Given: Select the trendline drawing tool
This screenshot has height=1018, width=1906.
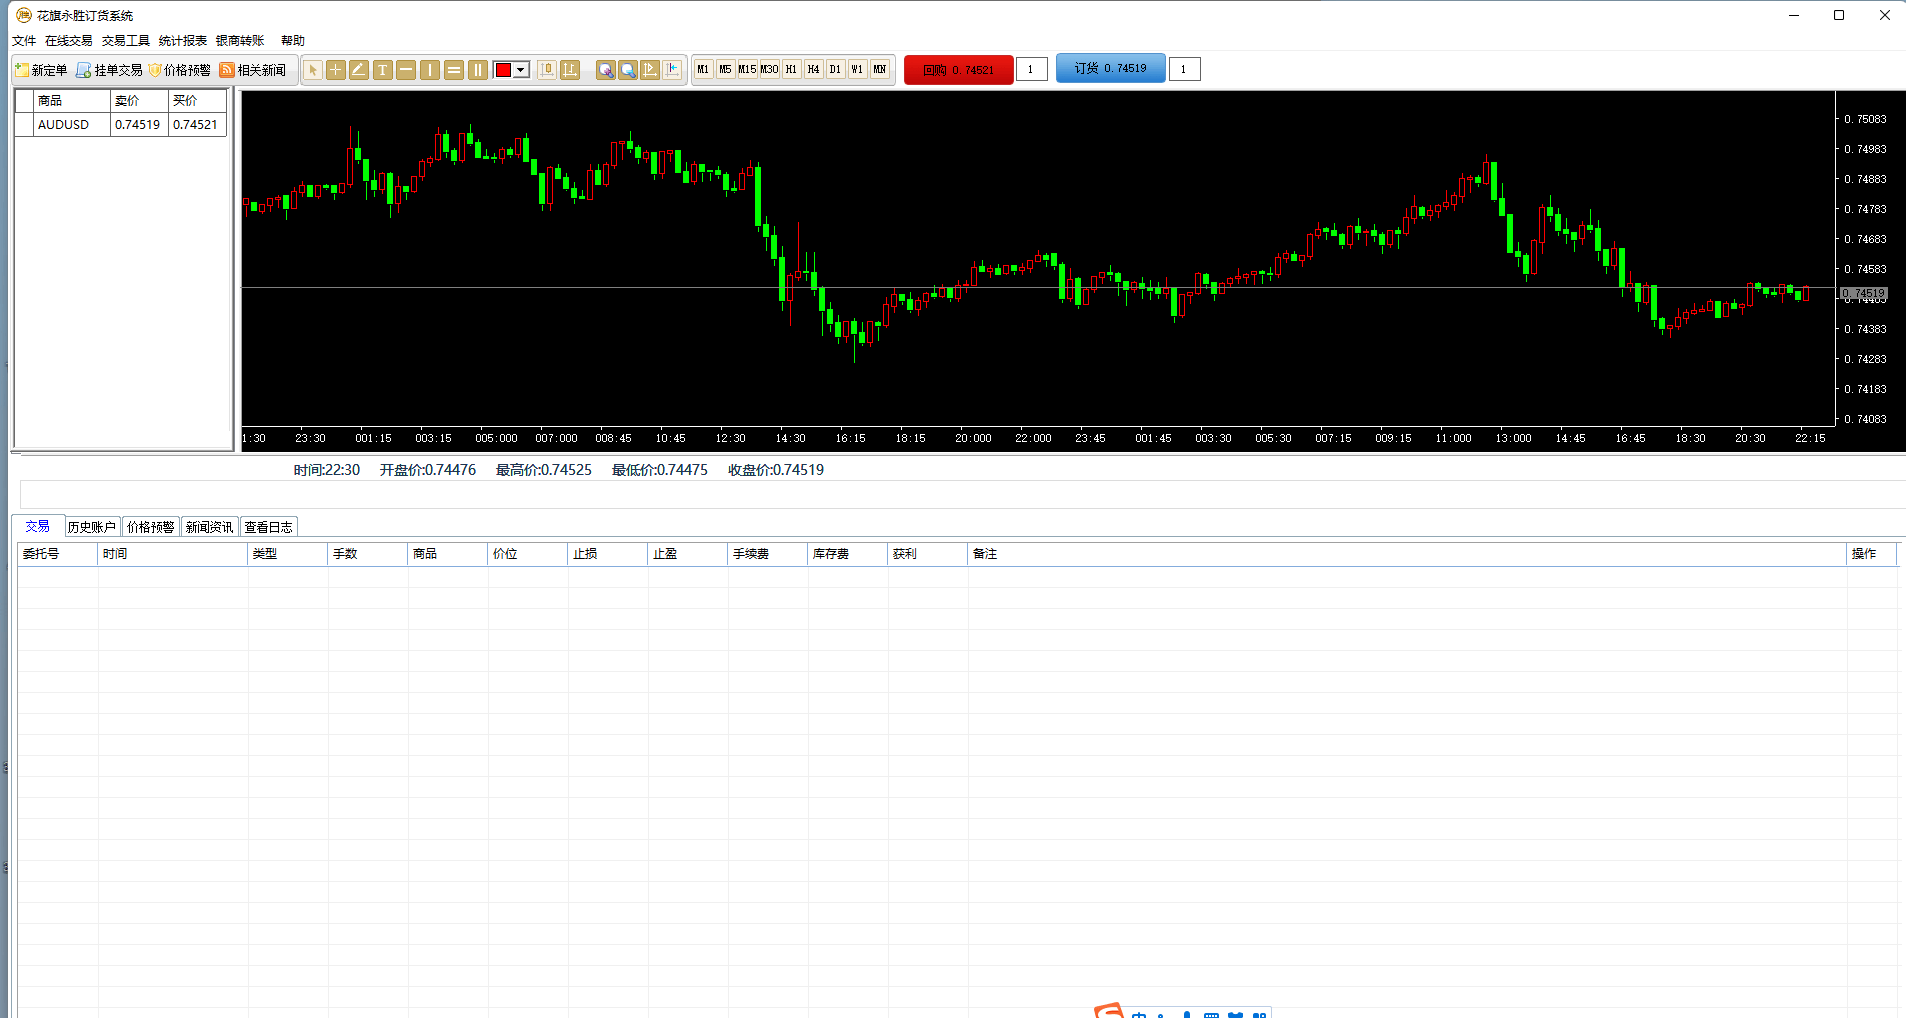Looking at the screenshot, I should point(359,70).
